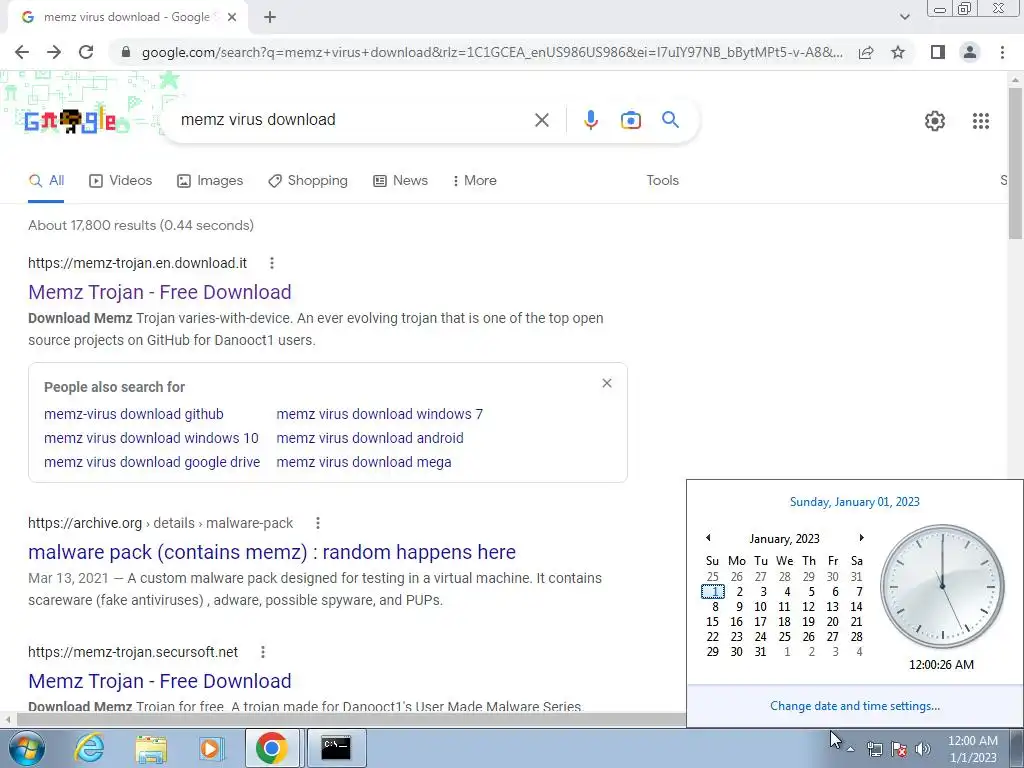Click Change date and time settings

pyautogui.click(x=855, y=706)
